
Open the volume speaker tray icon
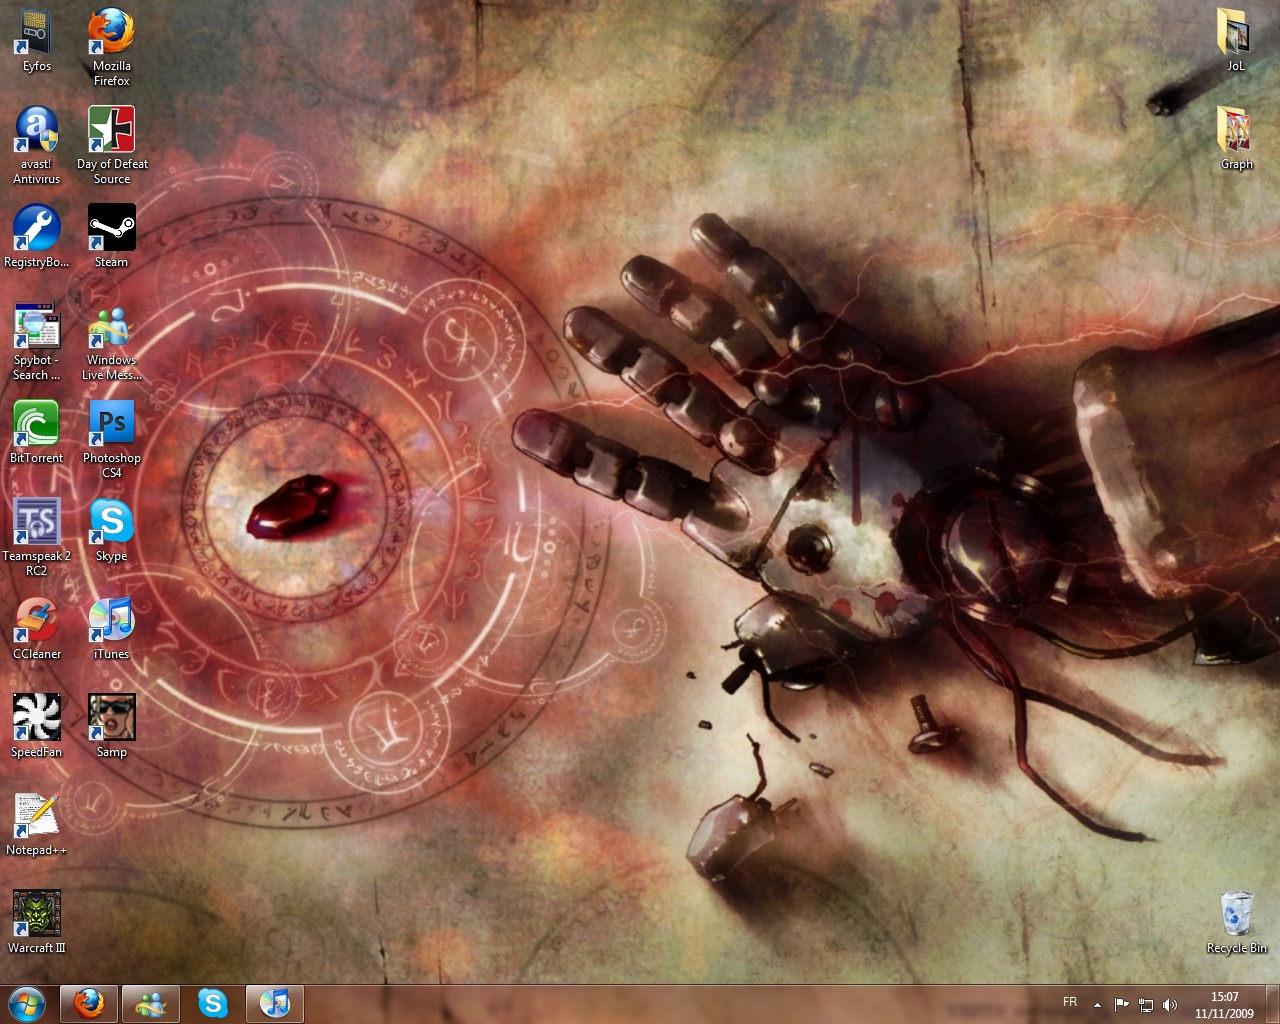[1170, 1004]
